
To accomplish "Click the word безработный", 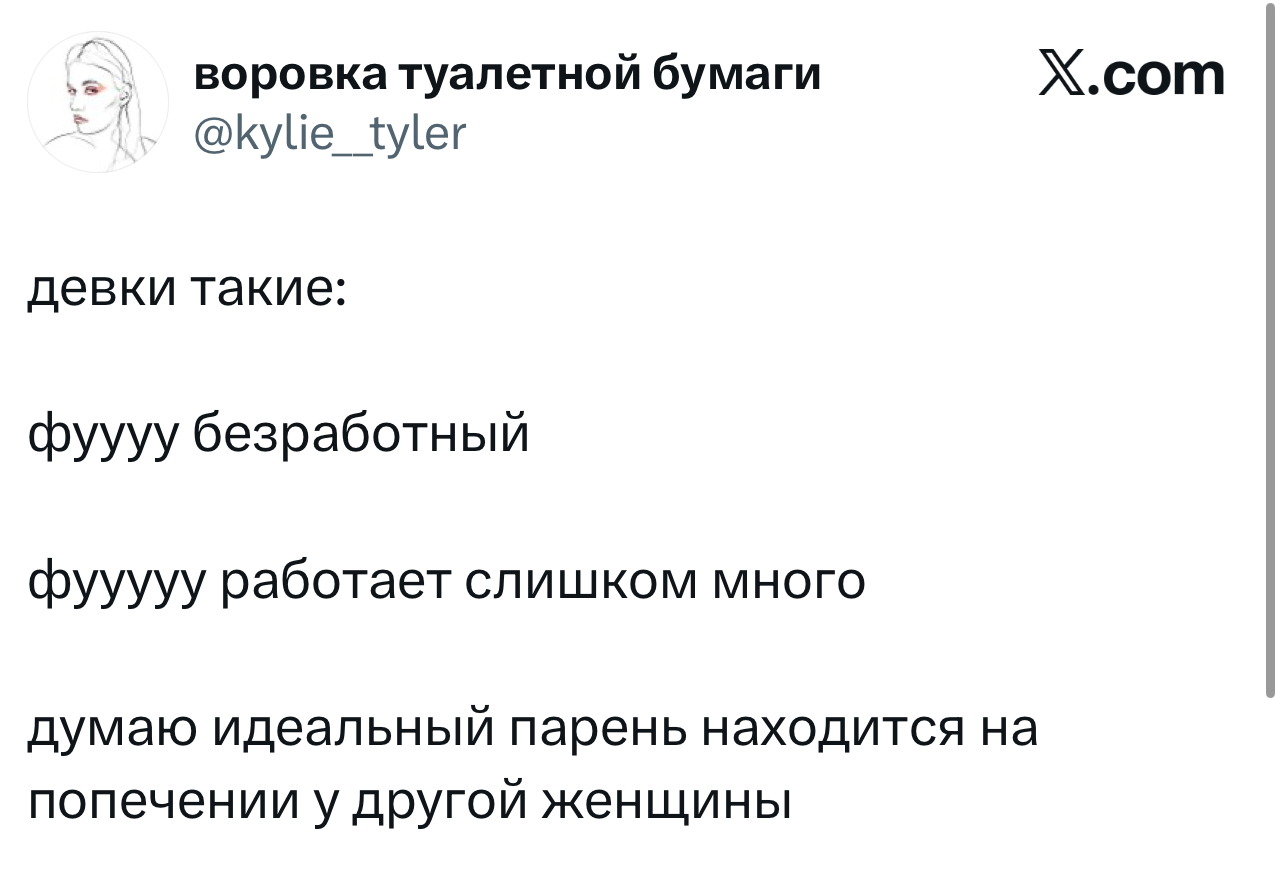I will [x=359, y=434].
